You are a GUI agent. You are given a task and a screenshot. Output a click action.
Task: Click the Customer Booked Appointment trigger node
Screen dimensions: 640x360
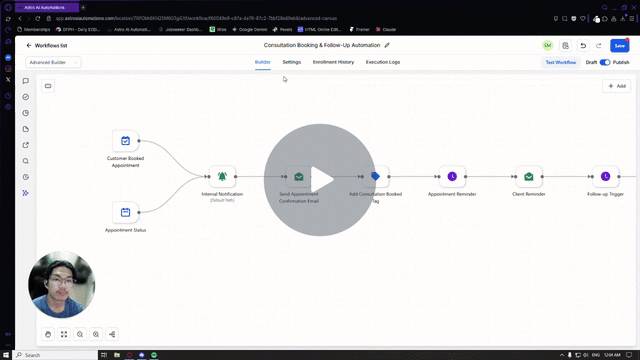(125, 141)
